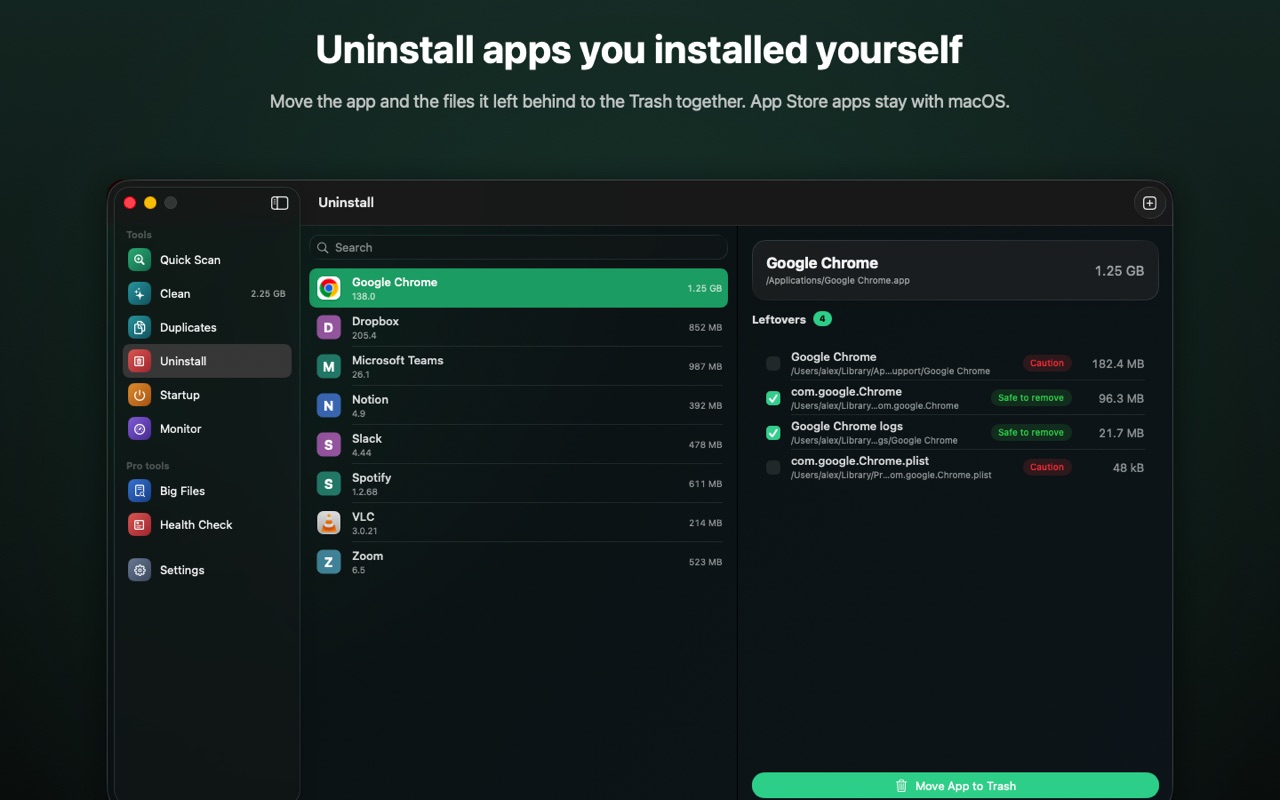Screen dimensions: 1280x800
Task: Click the 852 MB Dropbox size
Action: tap(705, 328)
